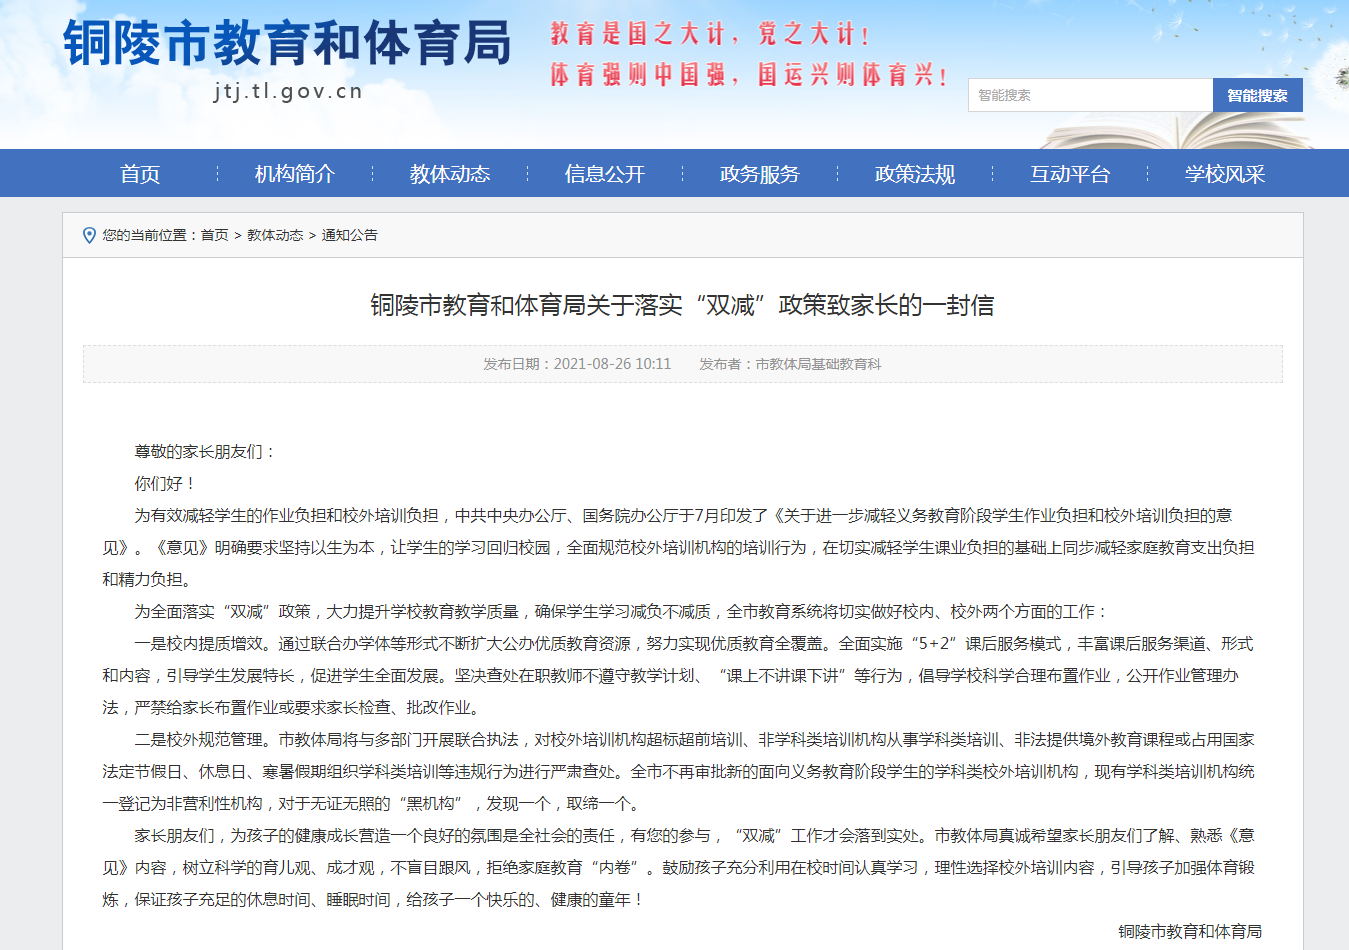Click the red slogan 教育是国之大计，党之大计！
Viewport: 1349px width, 950px height.
coord(710,34)
